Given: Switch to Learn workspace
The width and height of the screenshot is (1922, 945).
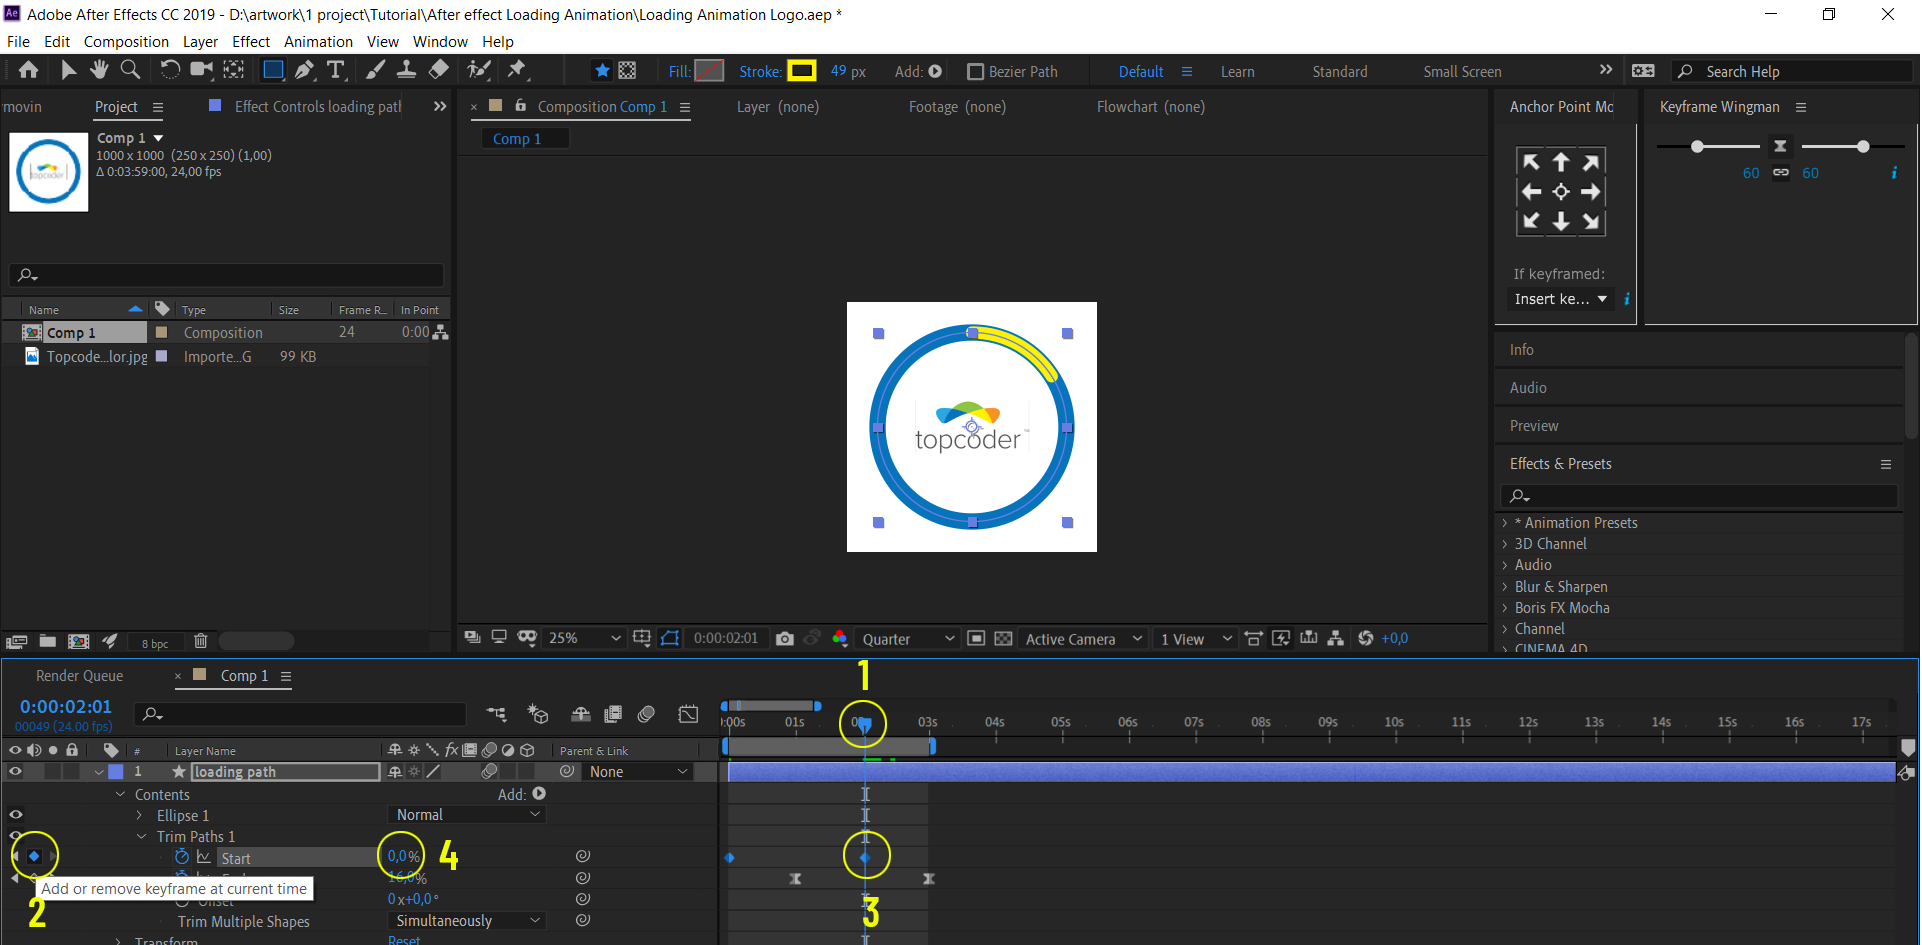Looking at the screenshot, I should point(1237,72).
